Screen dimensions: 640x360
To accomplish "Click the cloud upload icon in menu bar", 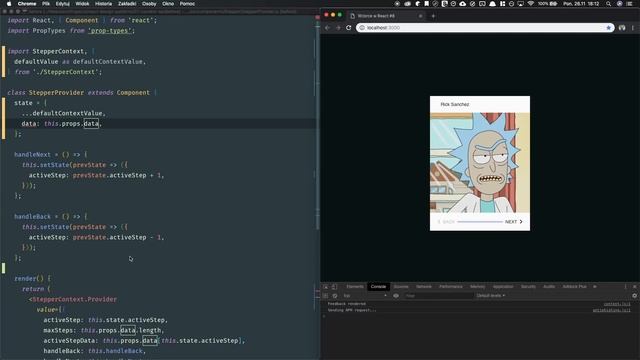I will (x=462, y=4).
